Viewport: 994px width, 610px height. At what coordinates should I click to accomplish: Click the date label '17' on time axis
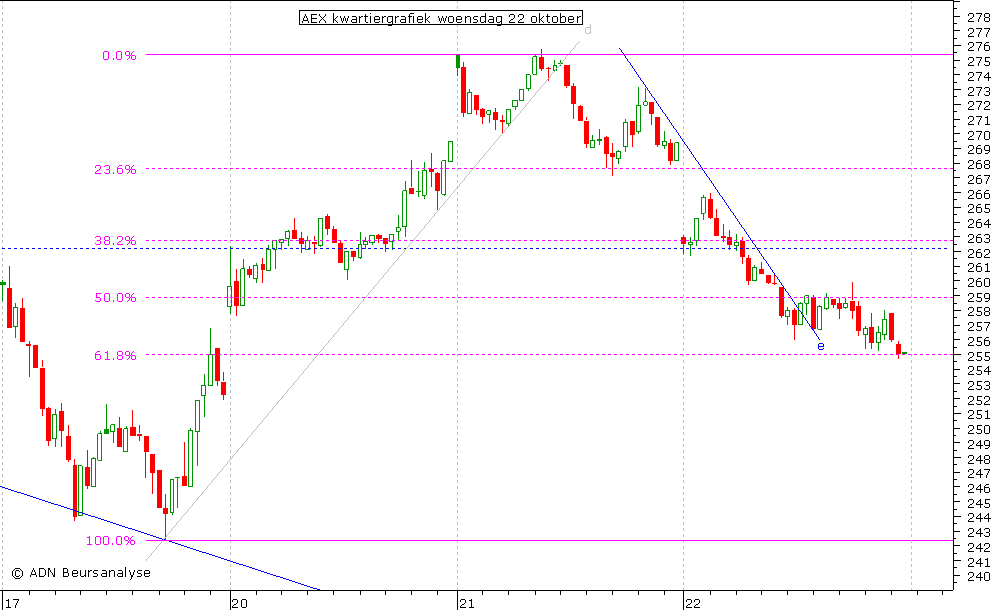tap(12, 603)
